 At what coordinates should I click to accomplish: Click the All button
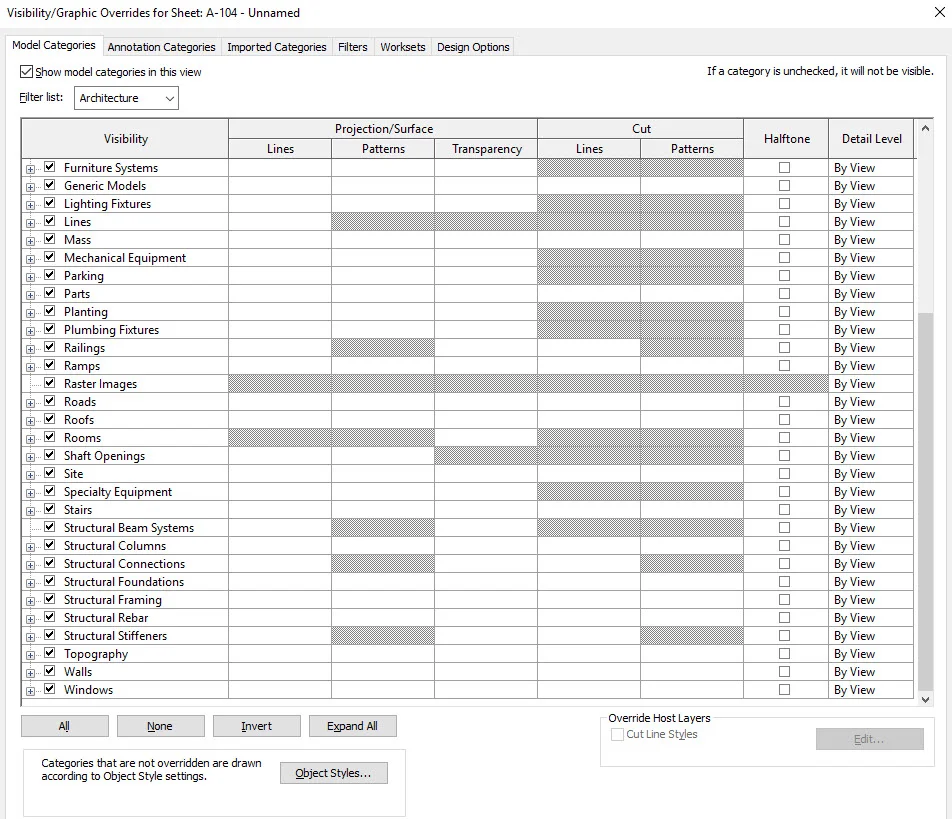65,726
